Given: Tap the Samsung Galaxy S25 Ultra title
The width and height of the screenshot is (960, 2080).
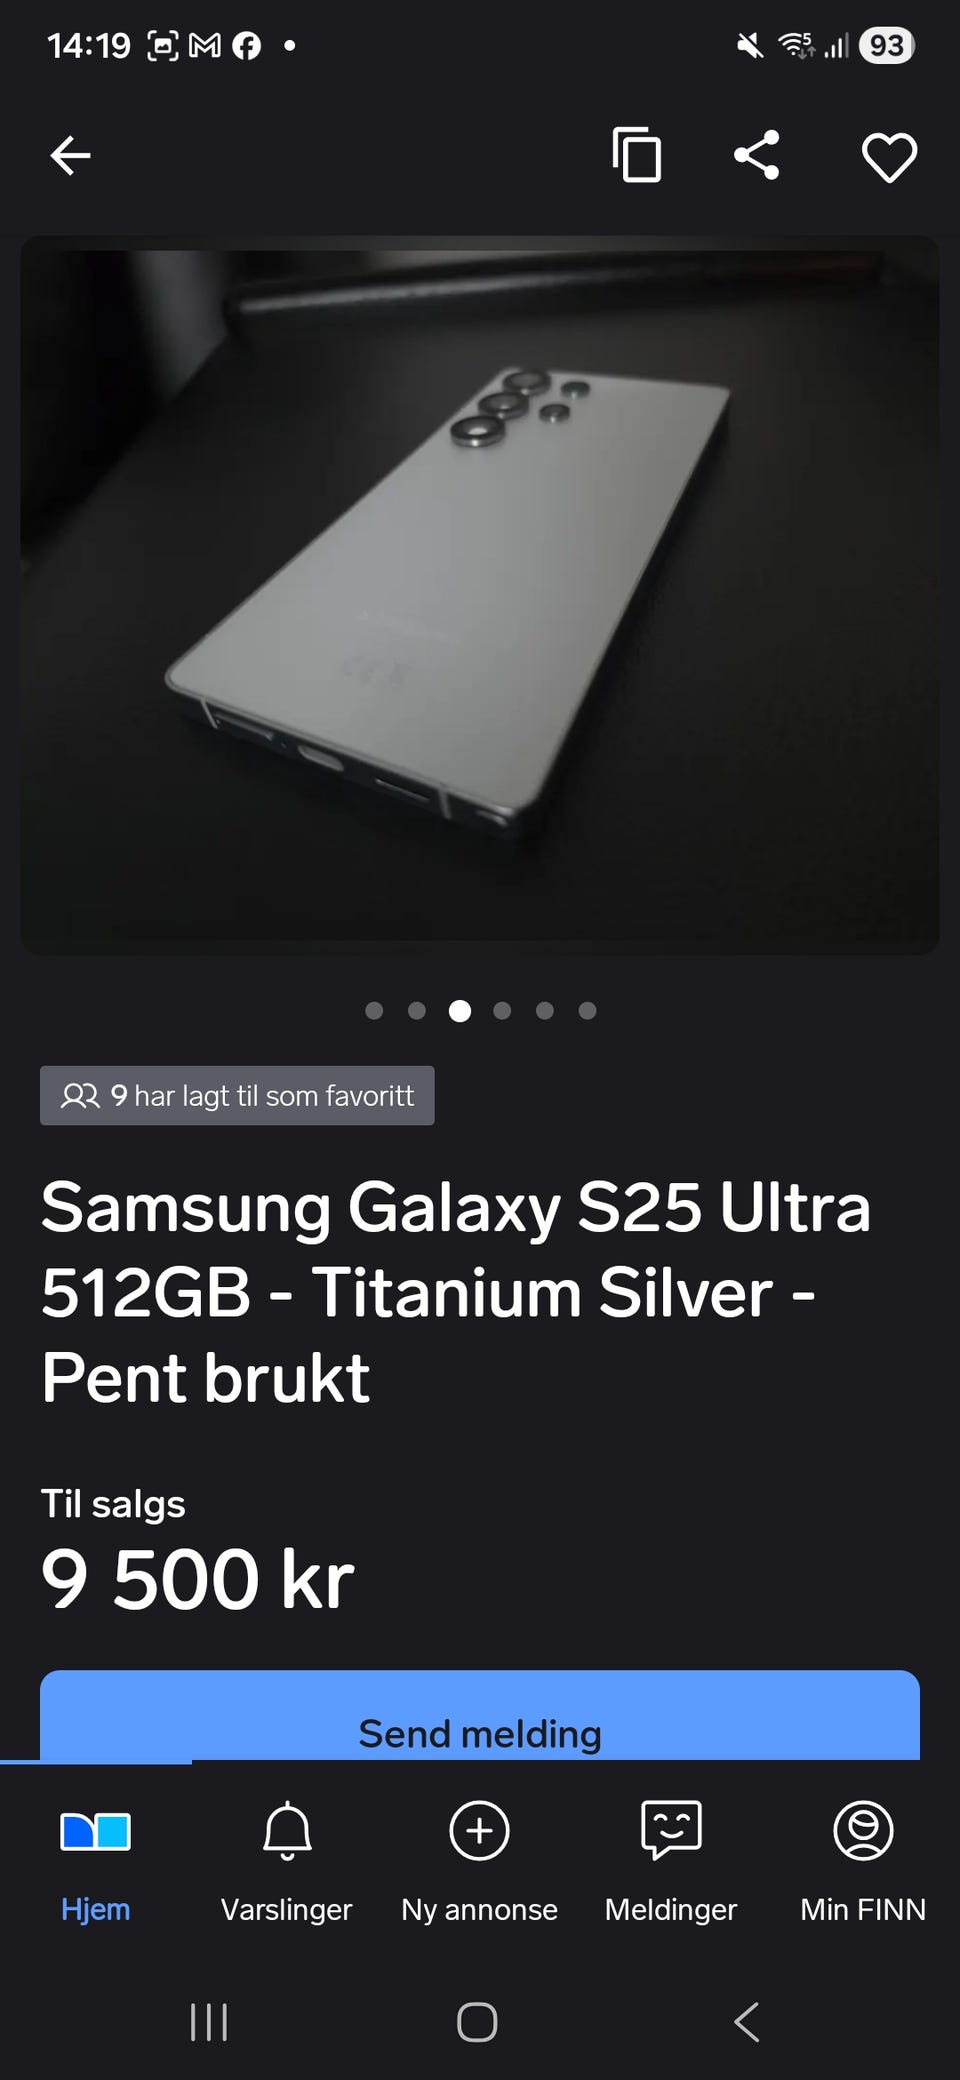Looking at the screenshot, I should (x=456, y=1292).
